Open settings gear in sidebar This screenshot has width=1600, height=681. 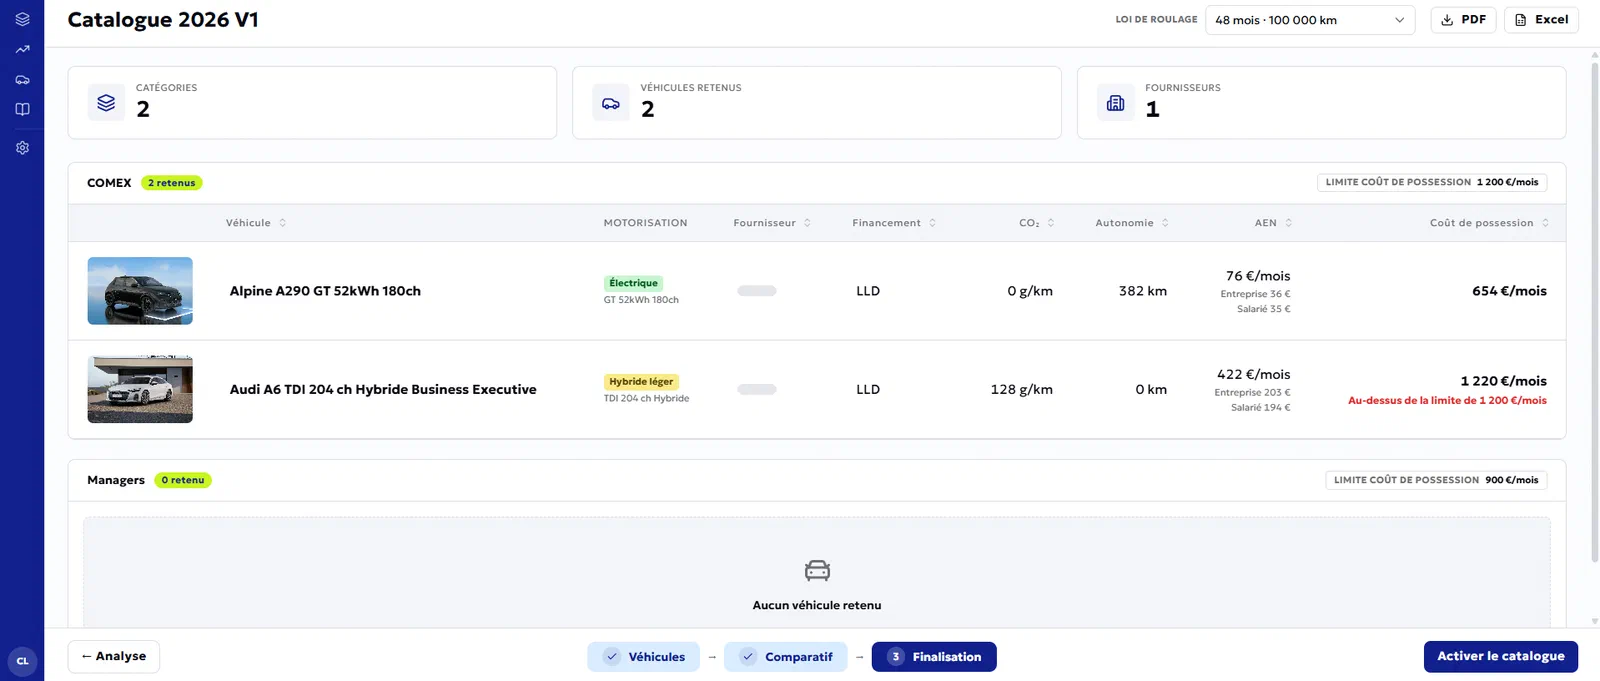[22, 148]
